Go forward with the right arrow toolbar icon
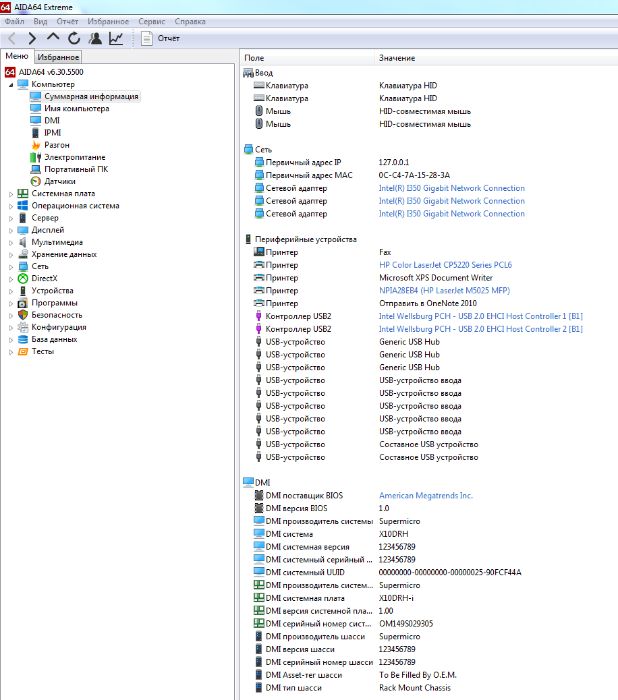Image resolution: width=618 pixels, height=700 pixels. pos(32,38)
